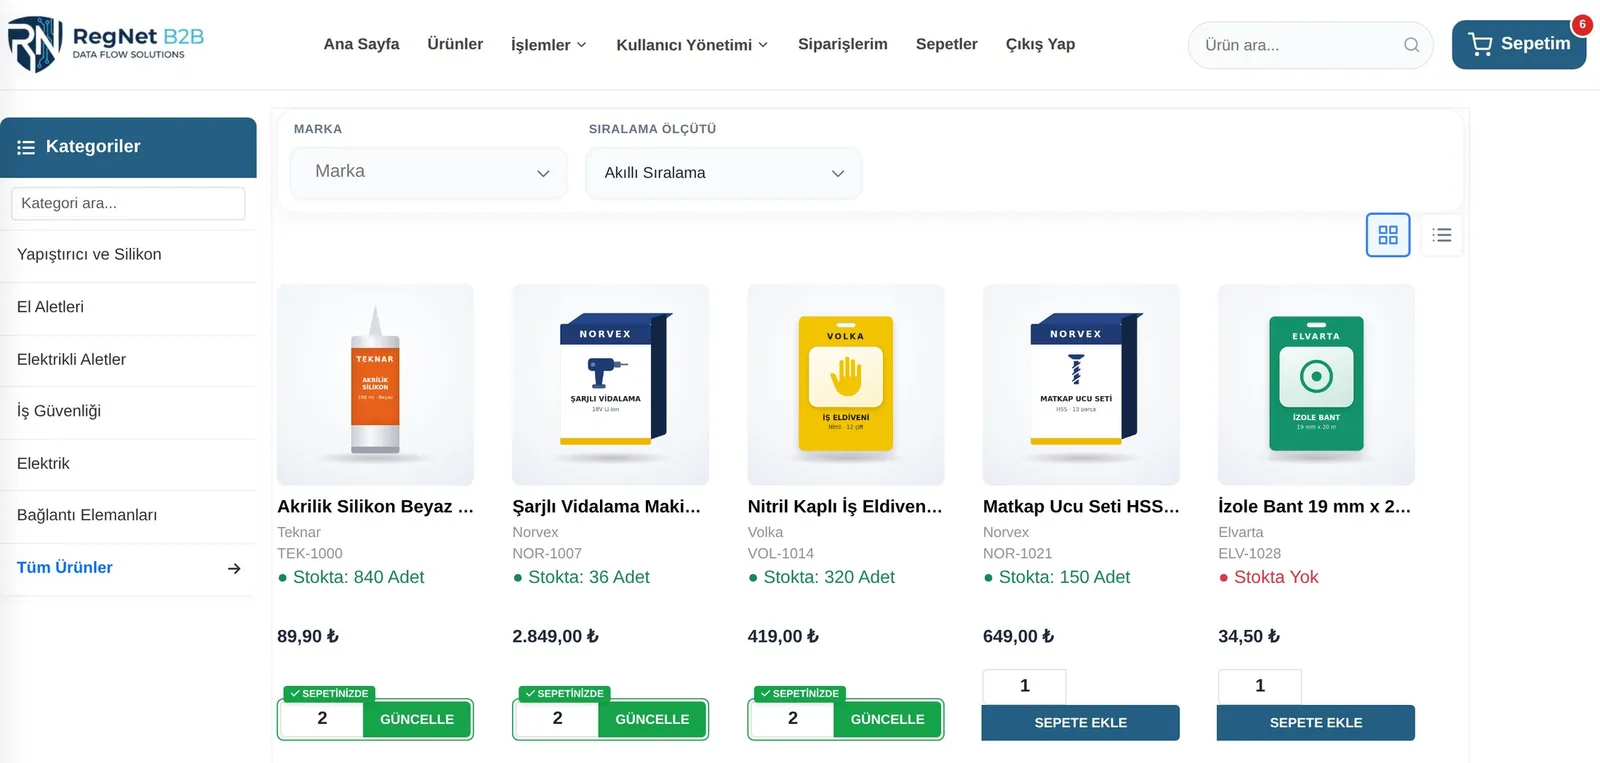Open Matkap Ucu Seti HSS product title
Screen dimensions: 1600x763
click(1081, 507)
